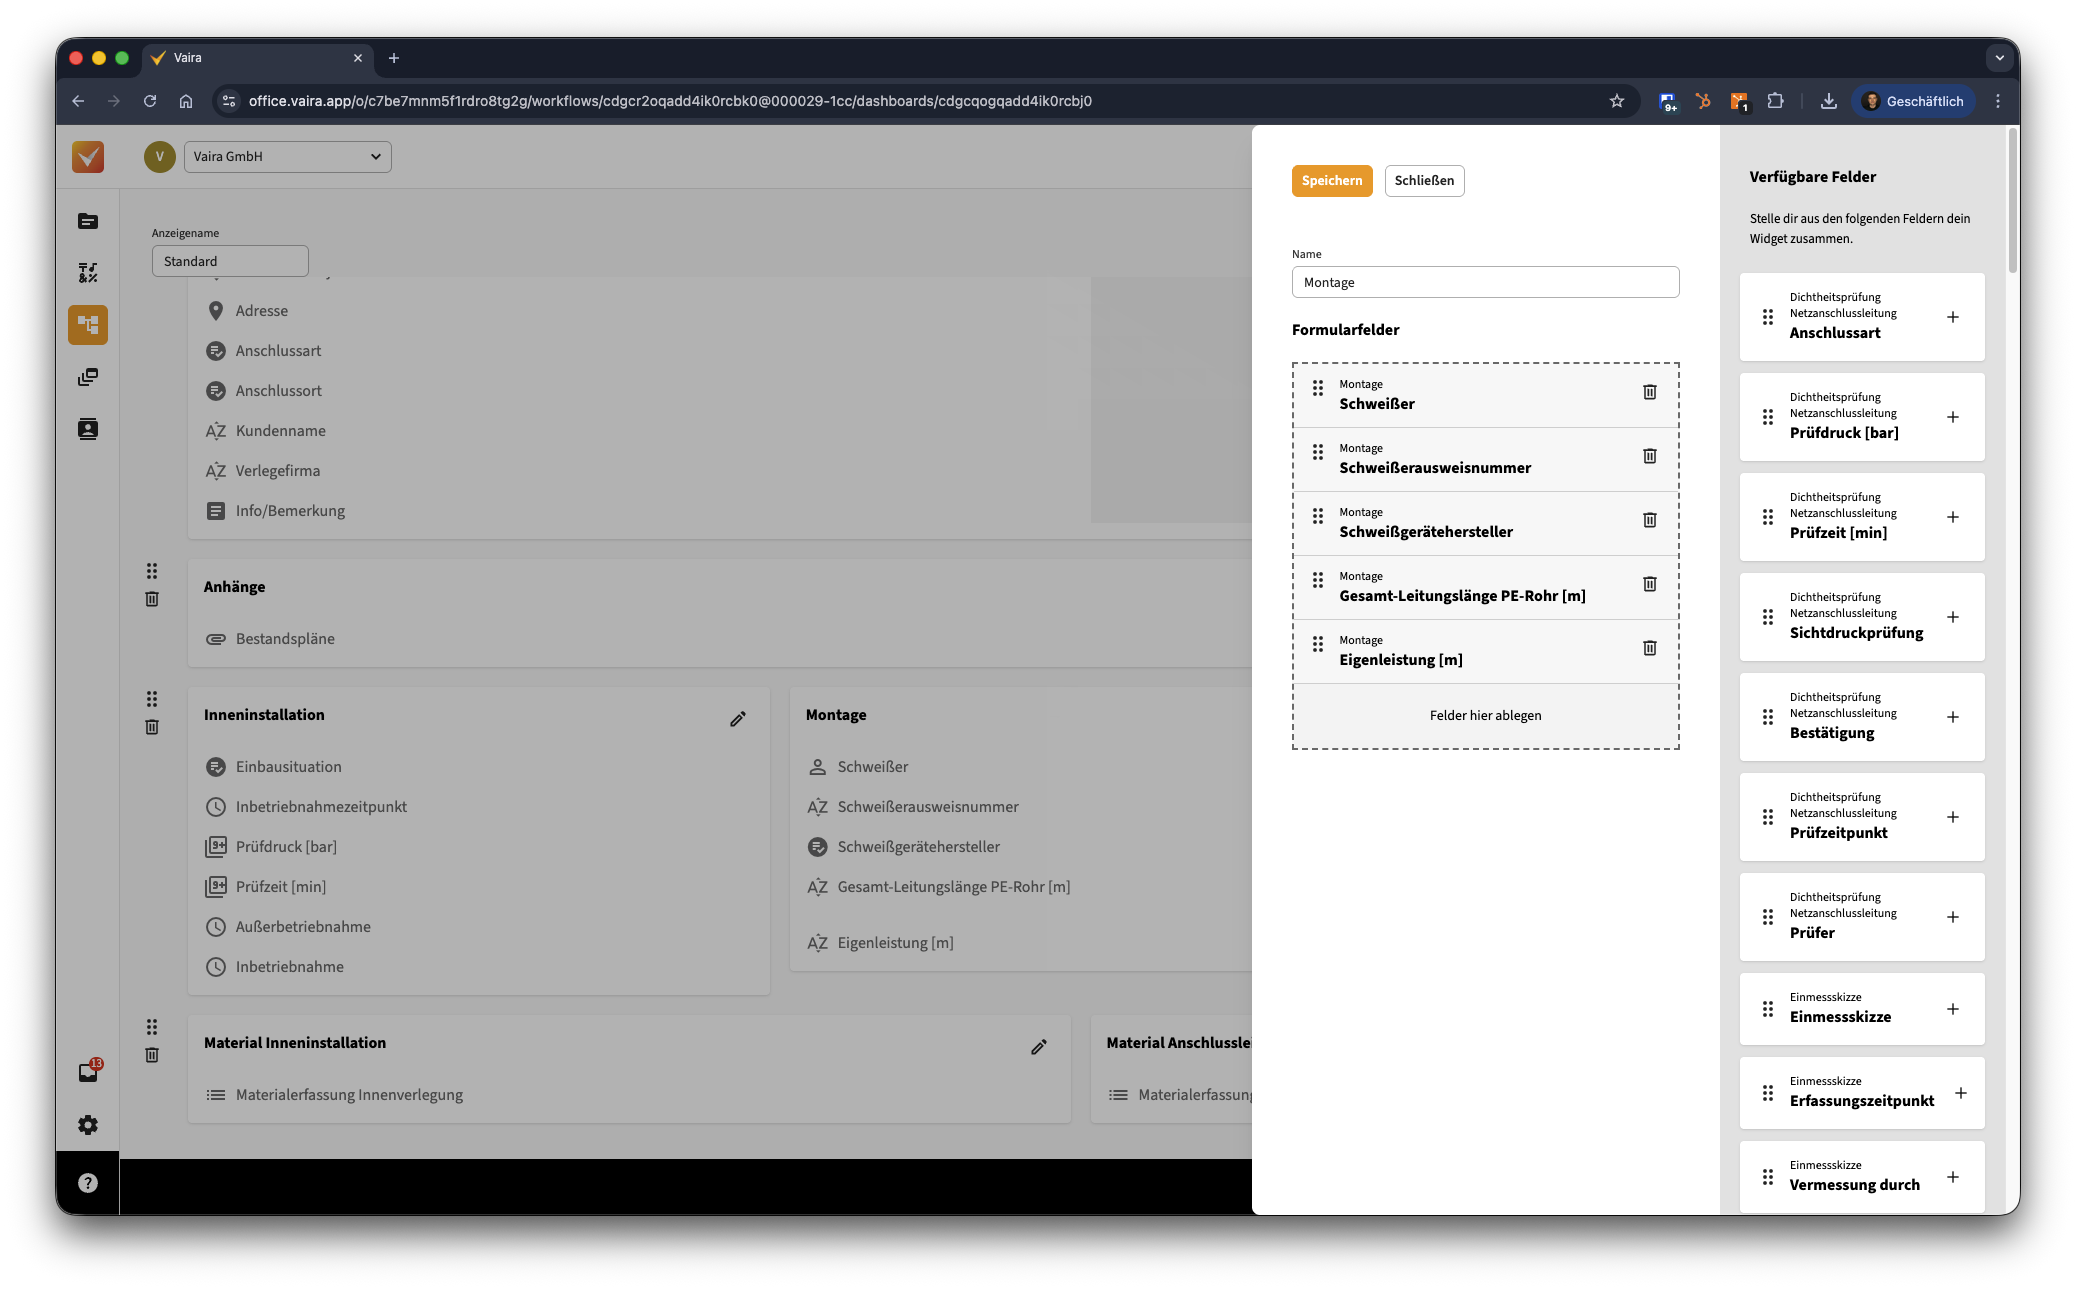This screenshot has width=2076, height=1289.
Task: Remove the Eigenleistung [m] form field
Action: point(1649,648)
